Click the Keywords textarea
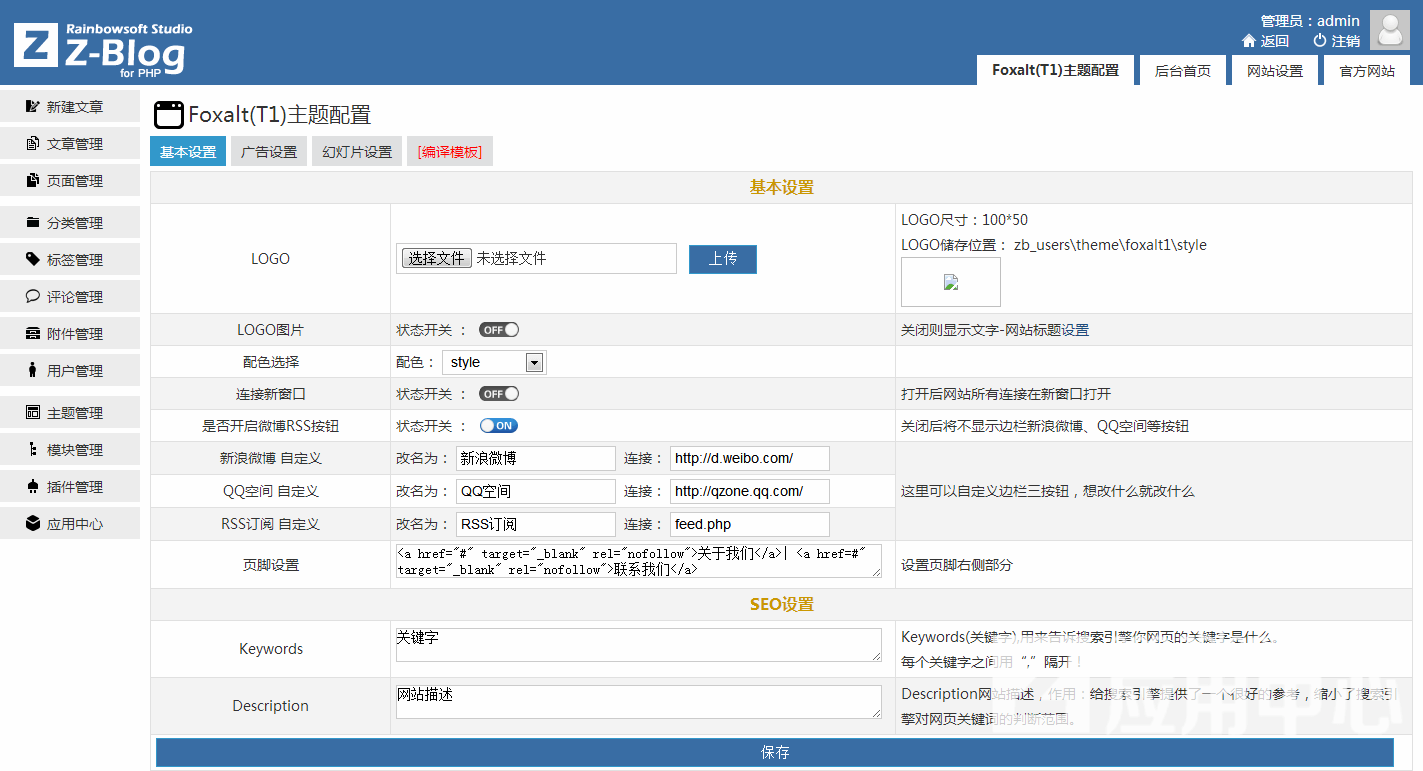This screenshot has height=771, width=1423. coord(639,645)
